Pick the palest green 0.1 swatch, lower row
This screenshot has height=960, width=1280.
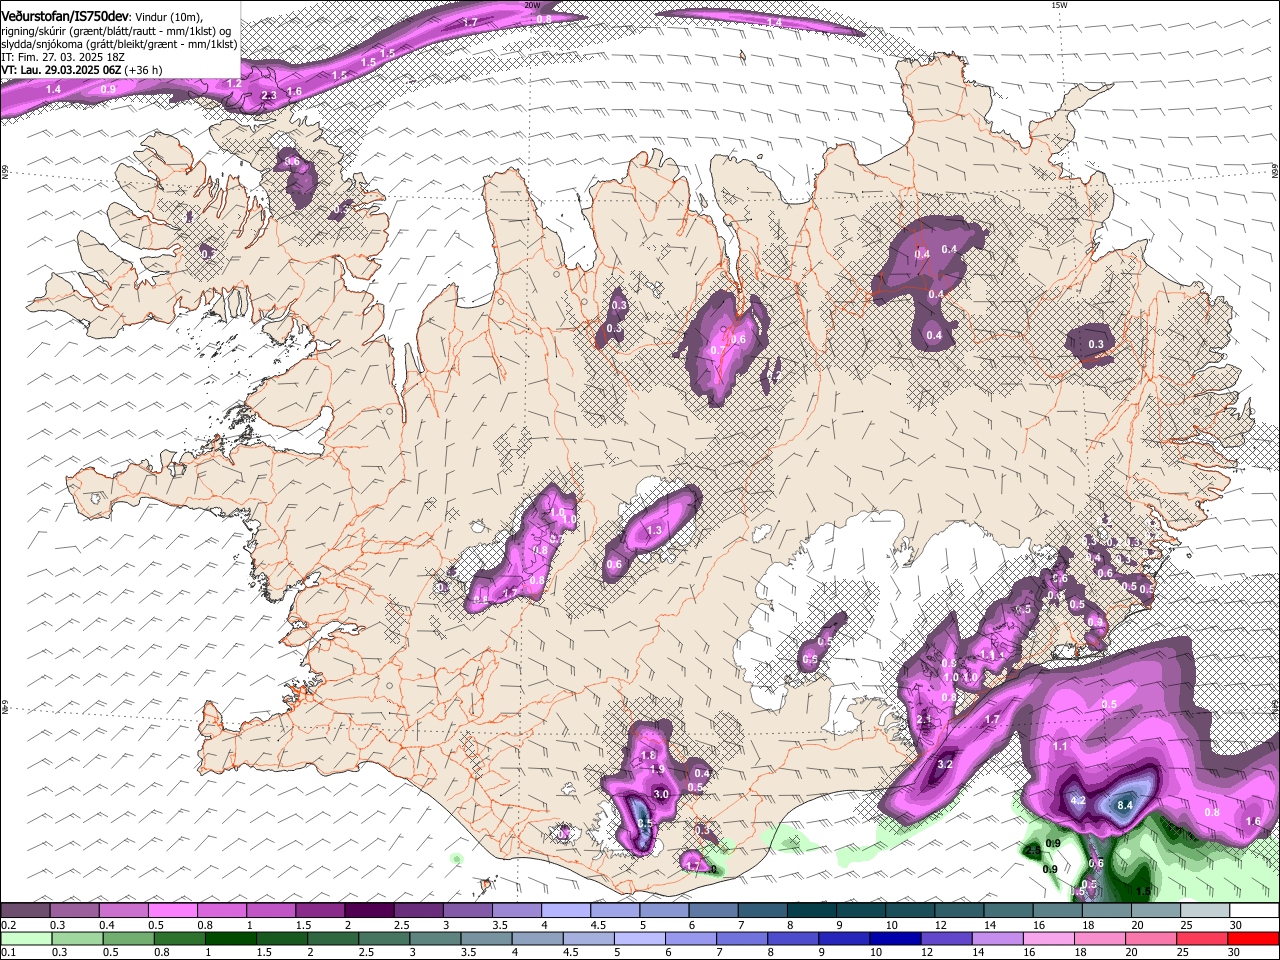pos(26,938)
